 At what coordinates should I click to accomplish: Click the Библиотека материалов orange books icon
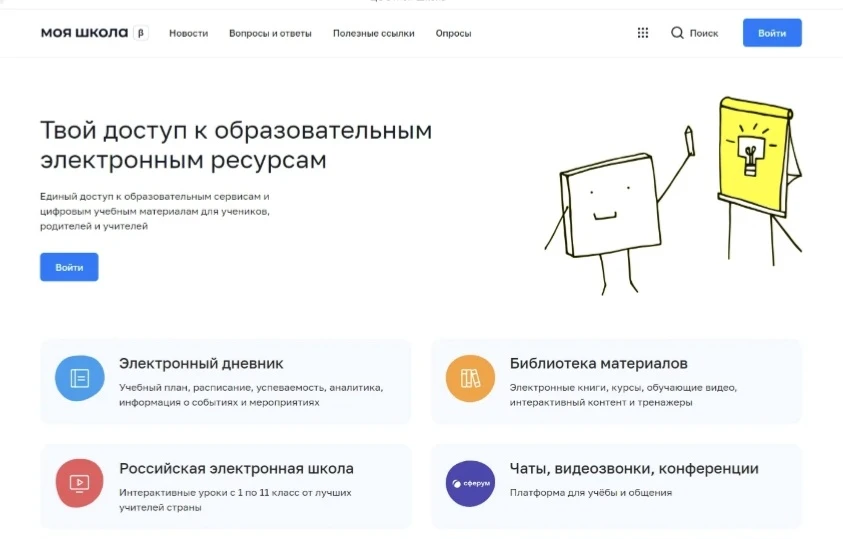pyautogui.click(x=470, y=378)
